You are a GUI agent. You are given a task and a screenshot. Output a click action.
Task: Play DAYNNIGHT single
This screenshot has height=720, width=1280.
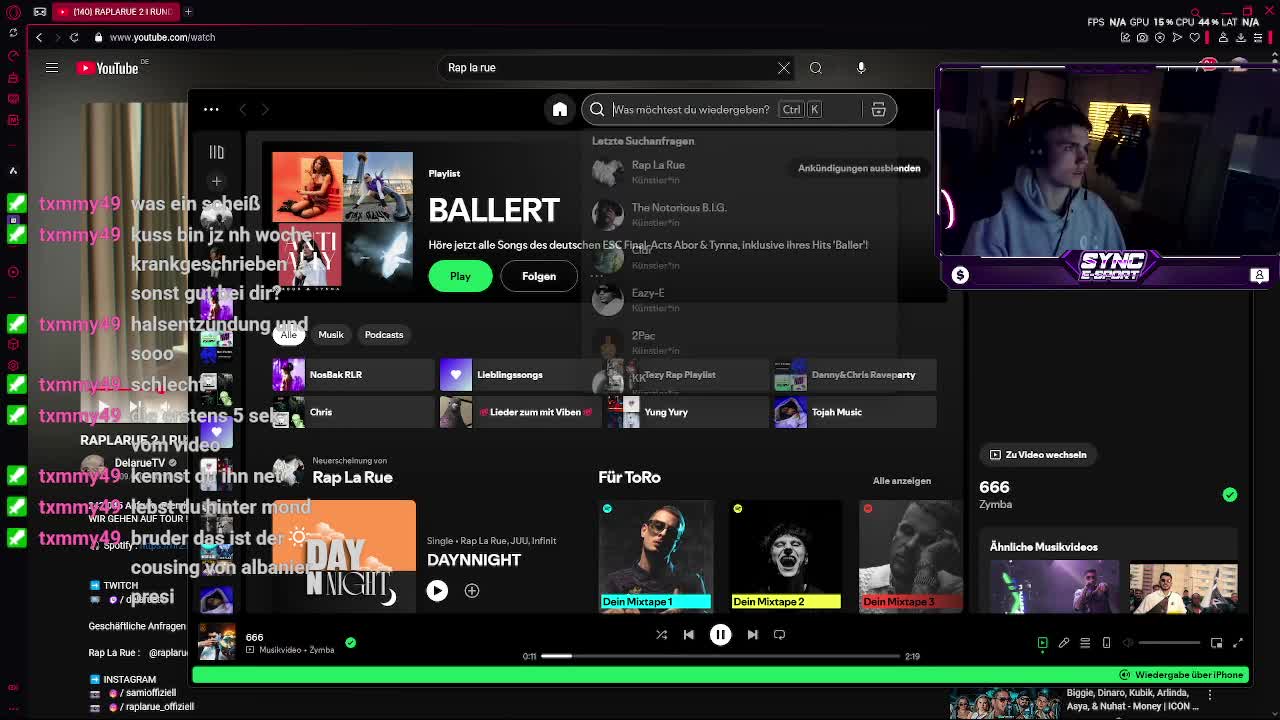[x=437, y=590]
